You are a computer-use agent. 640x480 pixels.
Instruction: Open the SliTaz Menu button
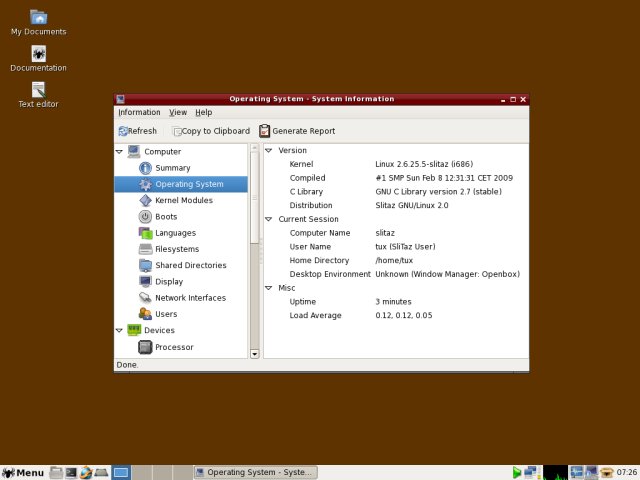[23, 472]
